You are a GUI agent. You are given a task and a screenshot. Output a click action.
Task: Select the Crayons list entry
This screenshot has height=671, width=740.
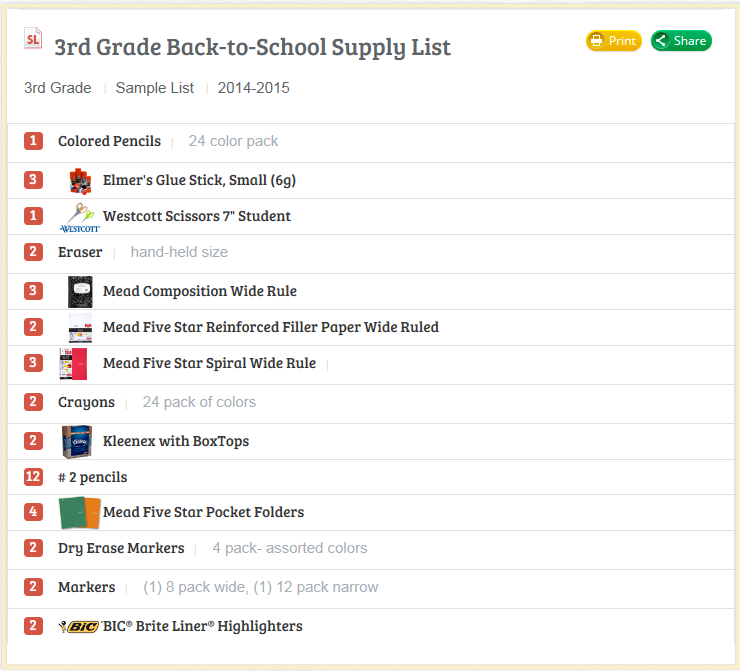point(86,402)
